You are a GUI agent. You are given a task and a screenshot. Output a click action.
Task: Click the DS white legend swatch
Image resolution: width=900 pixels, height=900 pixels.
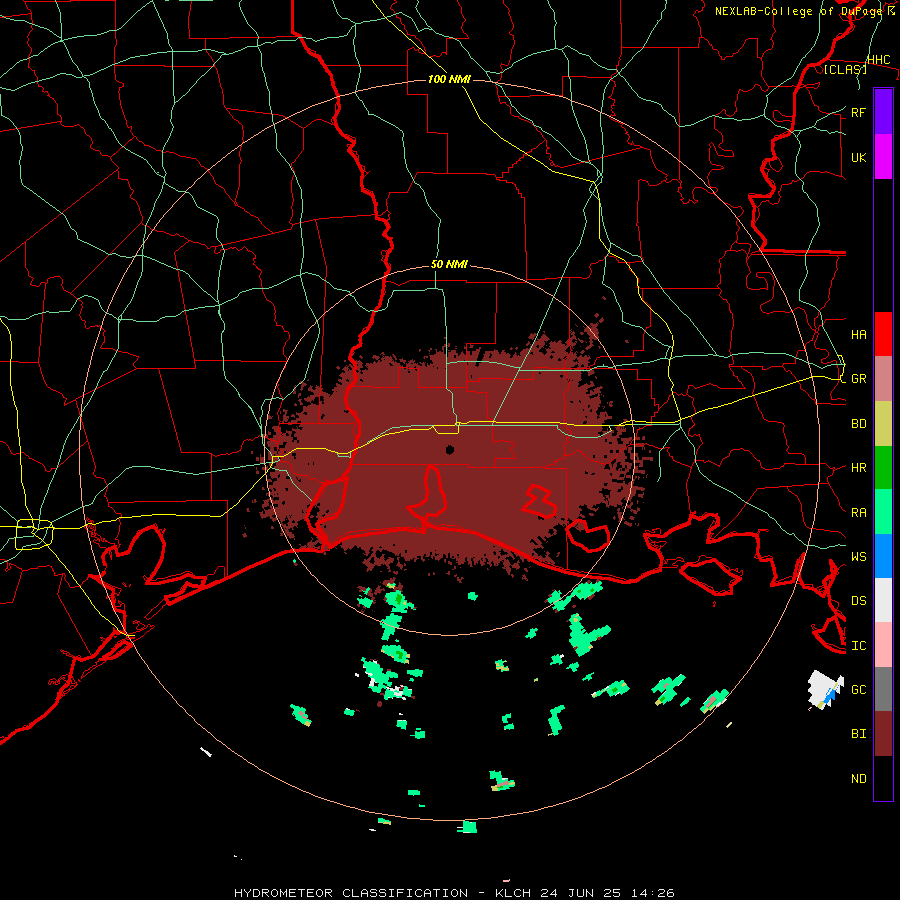pyautogui.click(x=883, y=600)
